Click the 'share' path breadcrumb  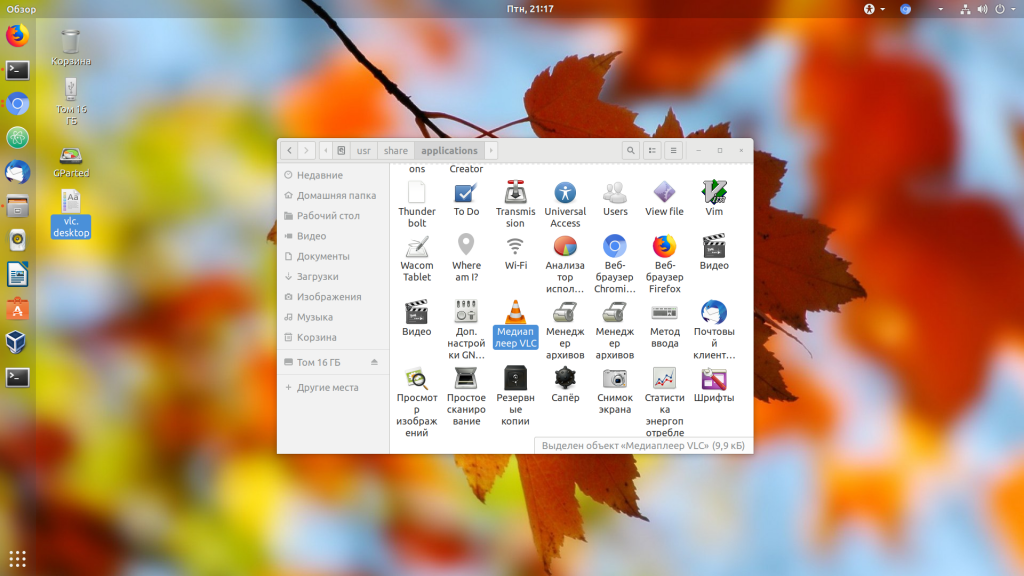pos(396,151)
